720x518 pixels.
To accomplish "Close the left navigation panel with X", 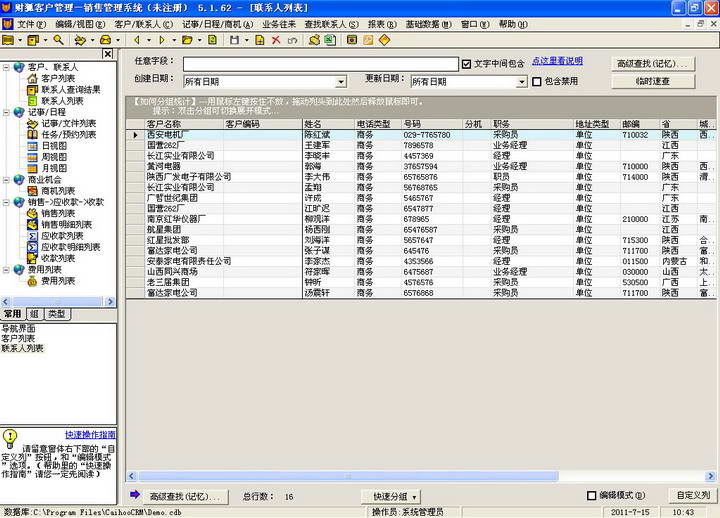I will point(107,54).
